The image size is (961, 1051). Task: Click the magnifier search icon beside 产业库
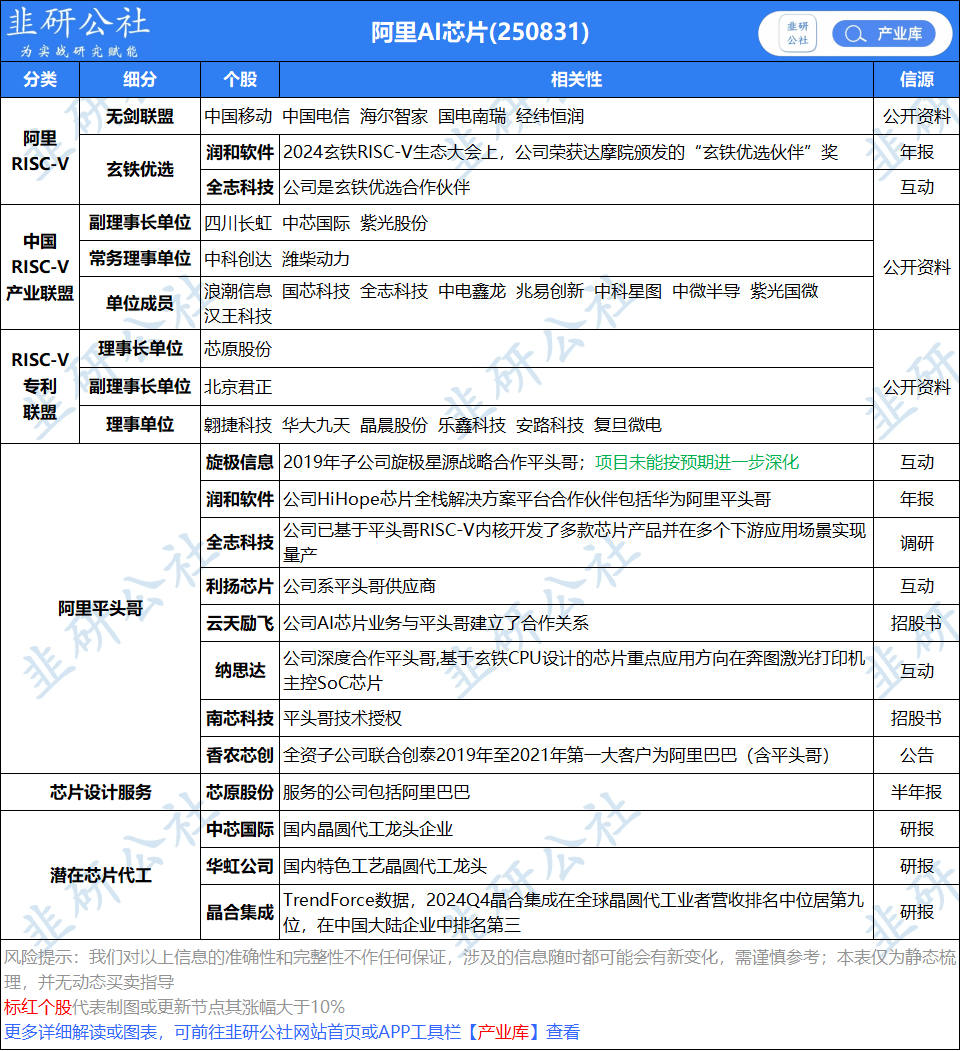[x=854, y=34]
